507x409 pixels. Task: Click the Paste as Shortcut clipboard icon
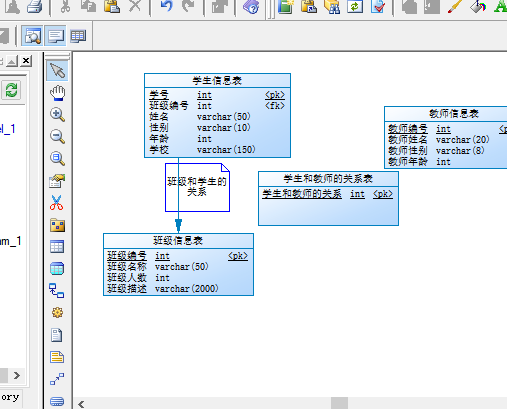309,7
